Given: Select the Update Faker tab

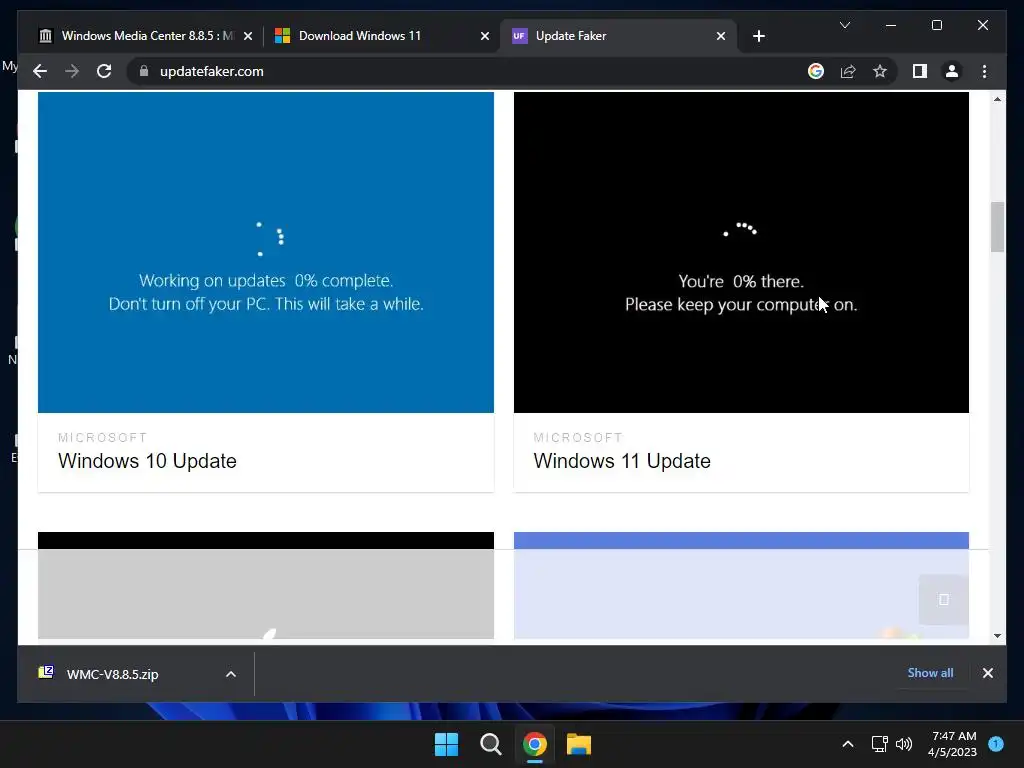Looking at the screenshot, I should tap(618, 36).
